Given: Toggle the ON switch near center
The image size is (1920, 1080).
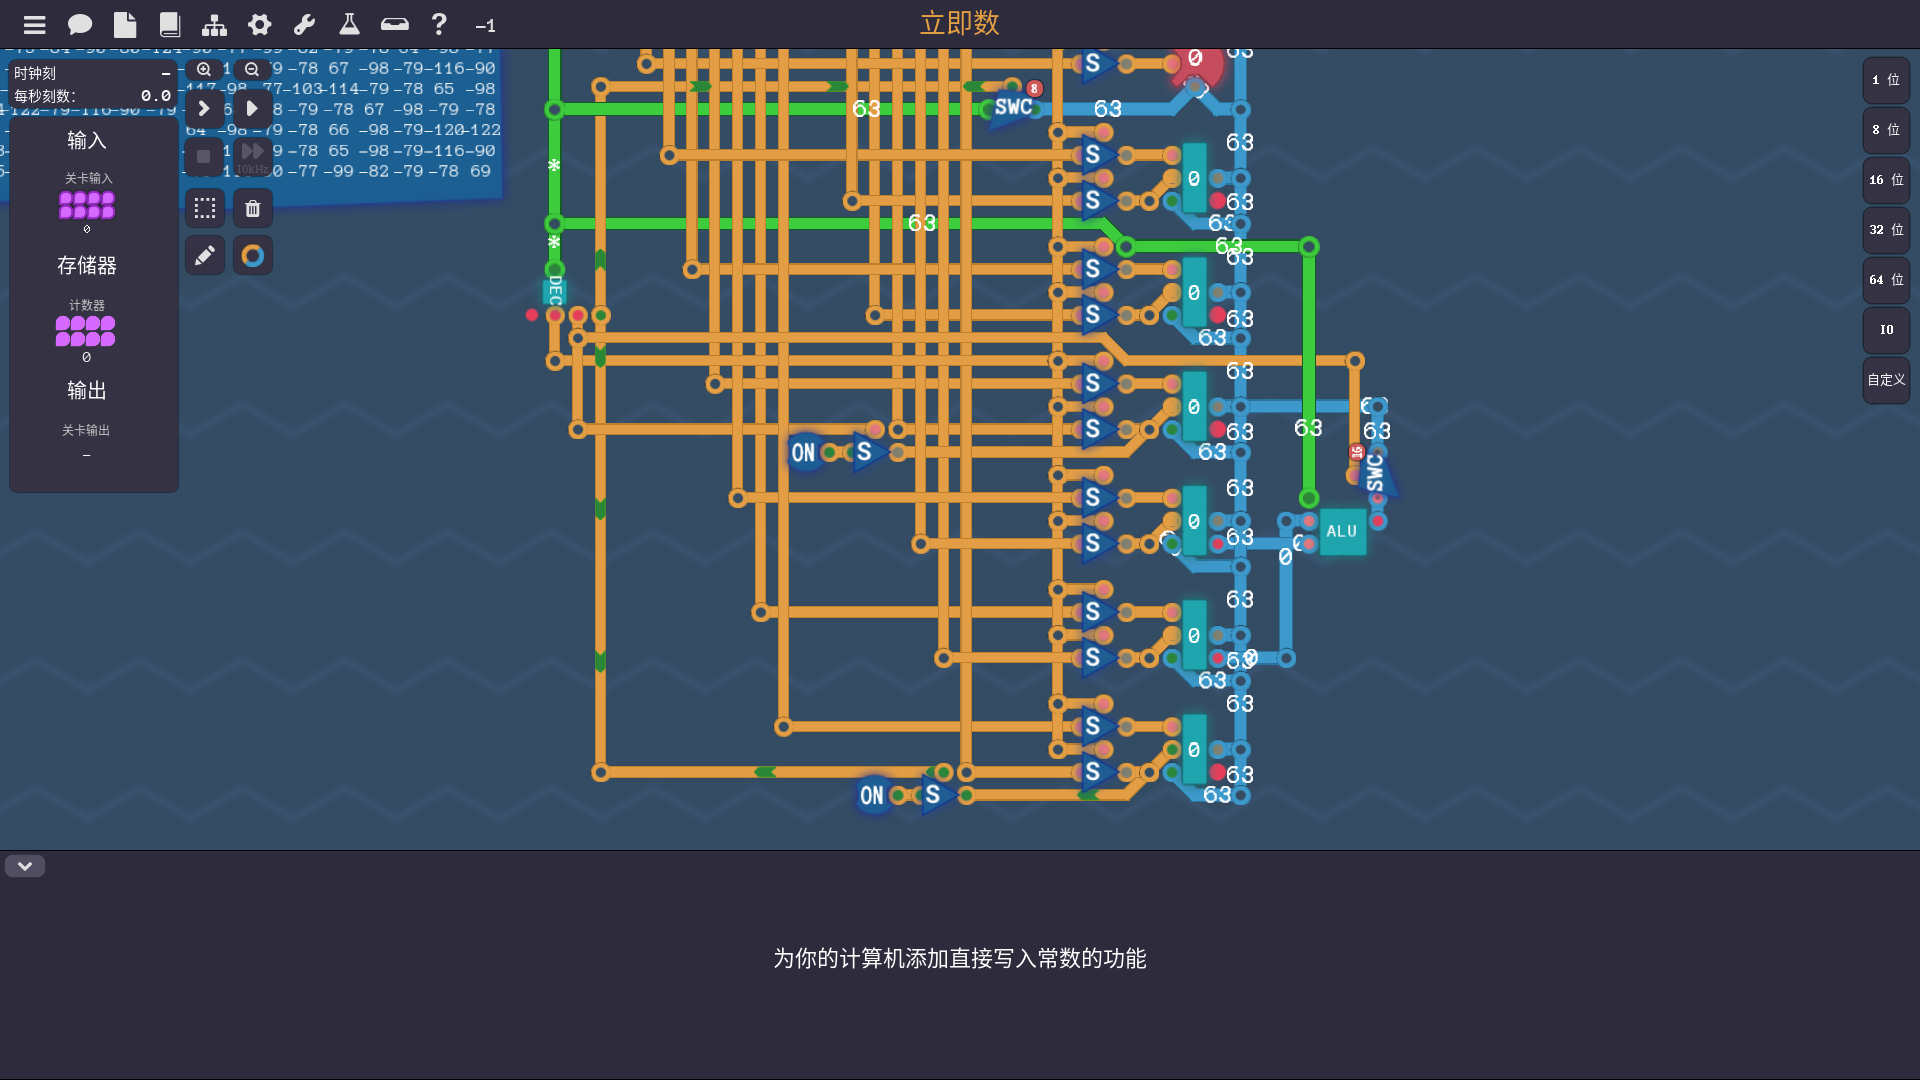Looking at the screenshot, I should [x=803, y=453].
